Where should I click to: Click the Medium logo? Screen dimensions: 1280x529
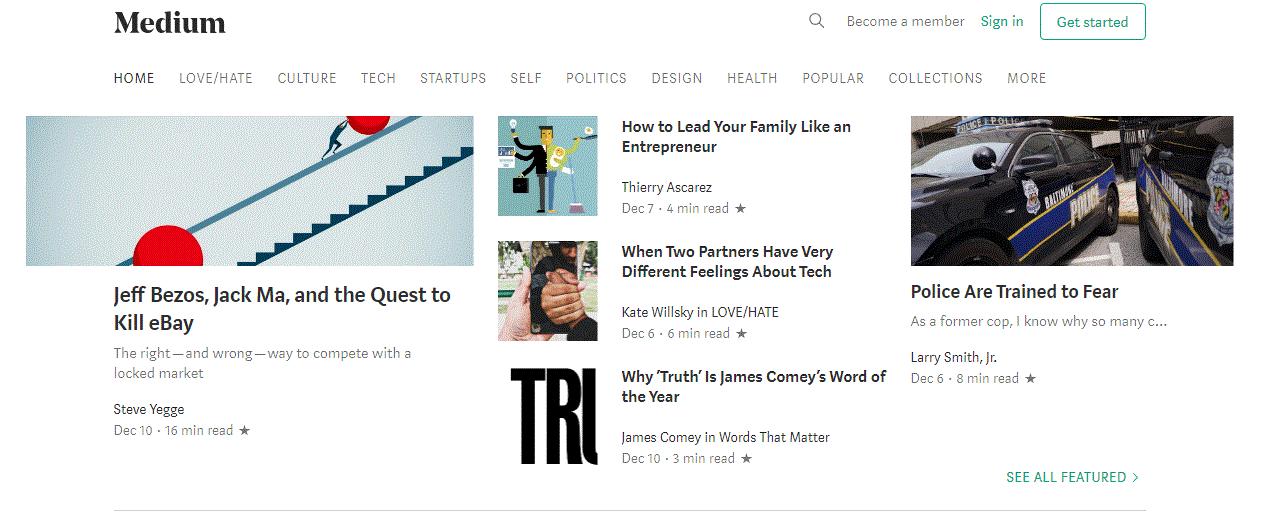click(170, 22)
